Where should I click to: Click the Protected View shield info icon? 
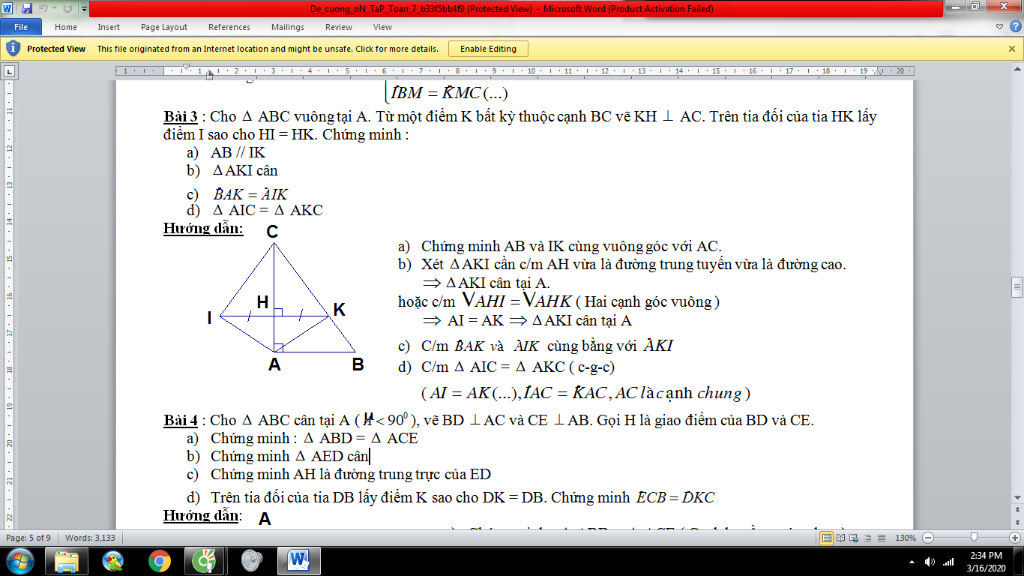tap(12, 48)
